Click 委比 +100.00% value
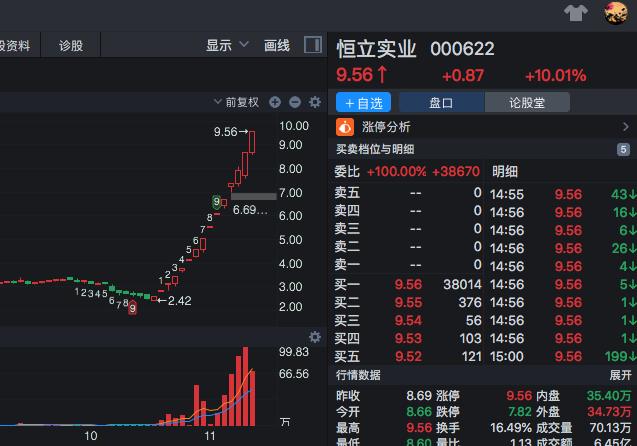The width and height of the screenshot is (637, 446). pos(396,172)
